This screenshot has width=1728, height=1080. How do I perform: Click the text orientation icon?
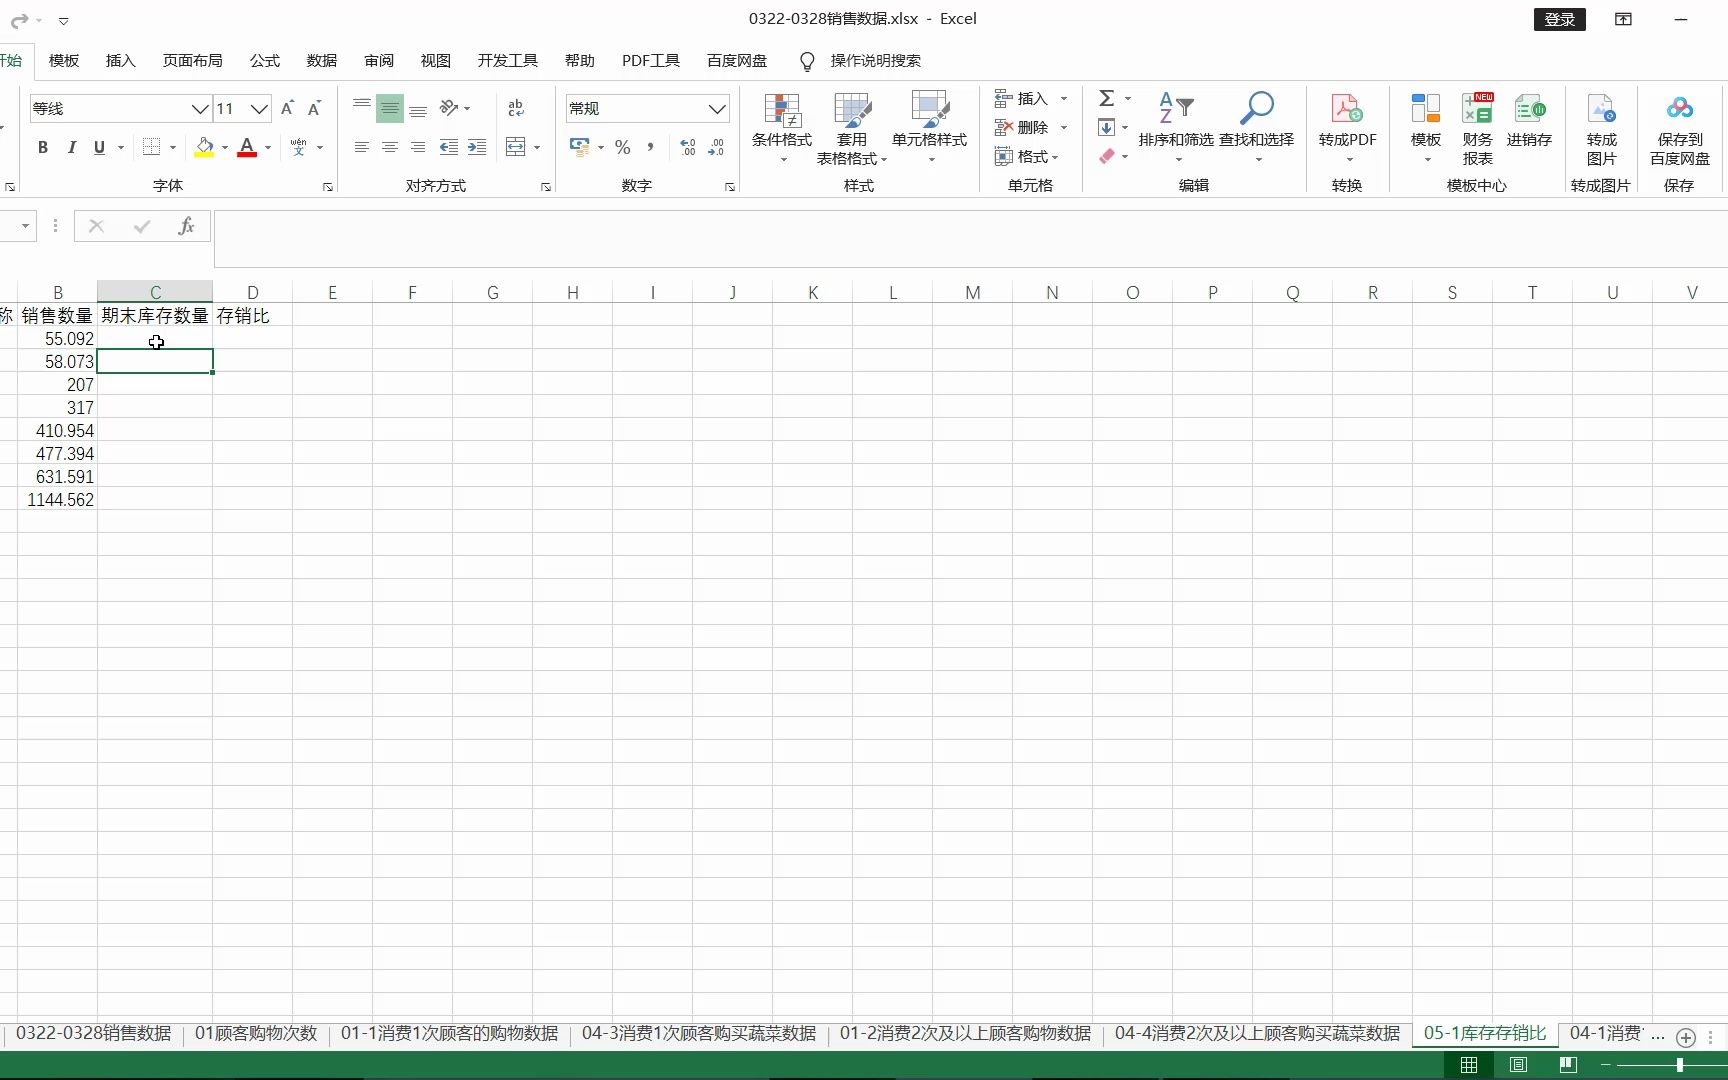point(449,108)
